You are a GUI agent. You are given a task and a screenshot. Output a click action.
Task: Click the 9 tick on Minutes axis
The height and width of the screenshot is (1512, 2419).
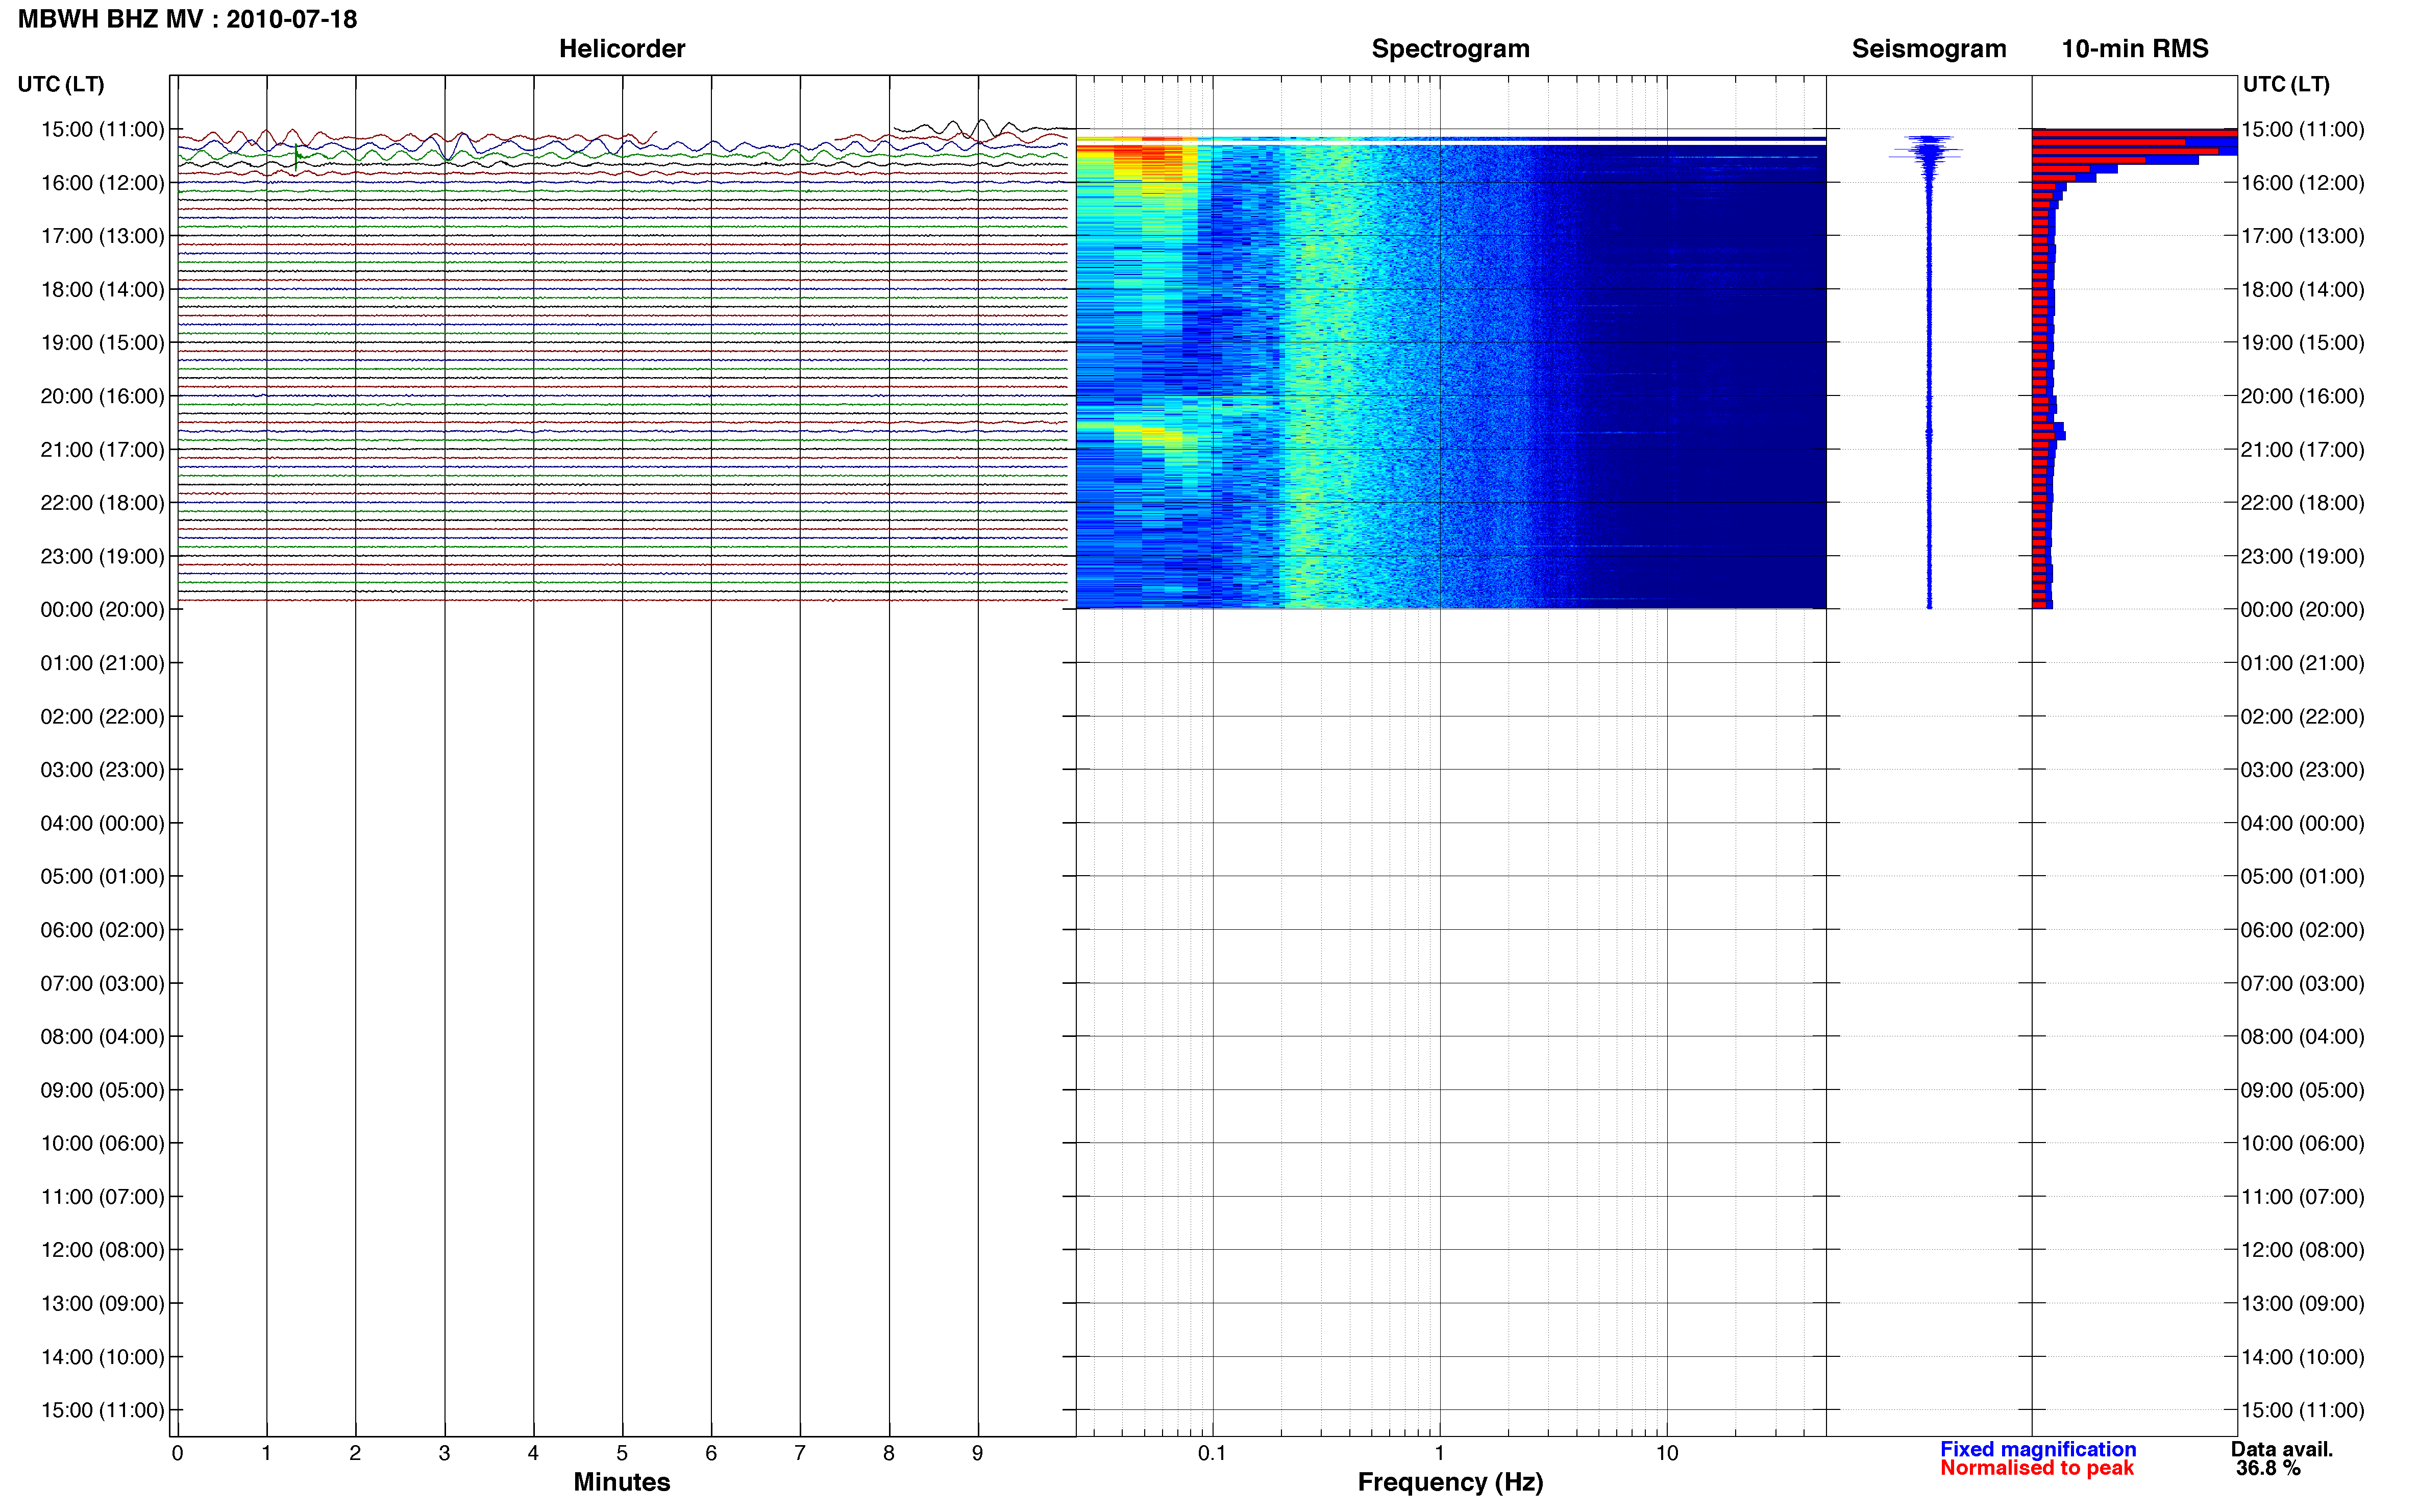coord(977,1453)
